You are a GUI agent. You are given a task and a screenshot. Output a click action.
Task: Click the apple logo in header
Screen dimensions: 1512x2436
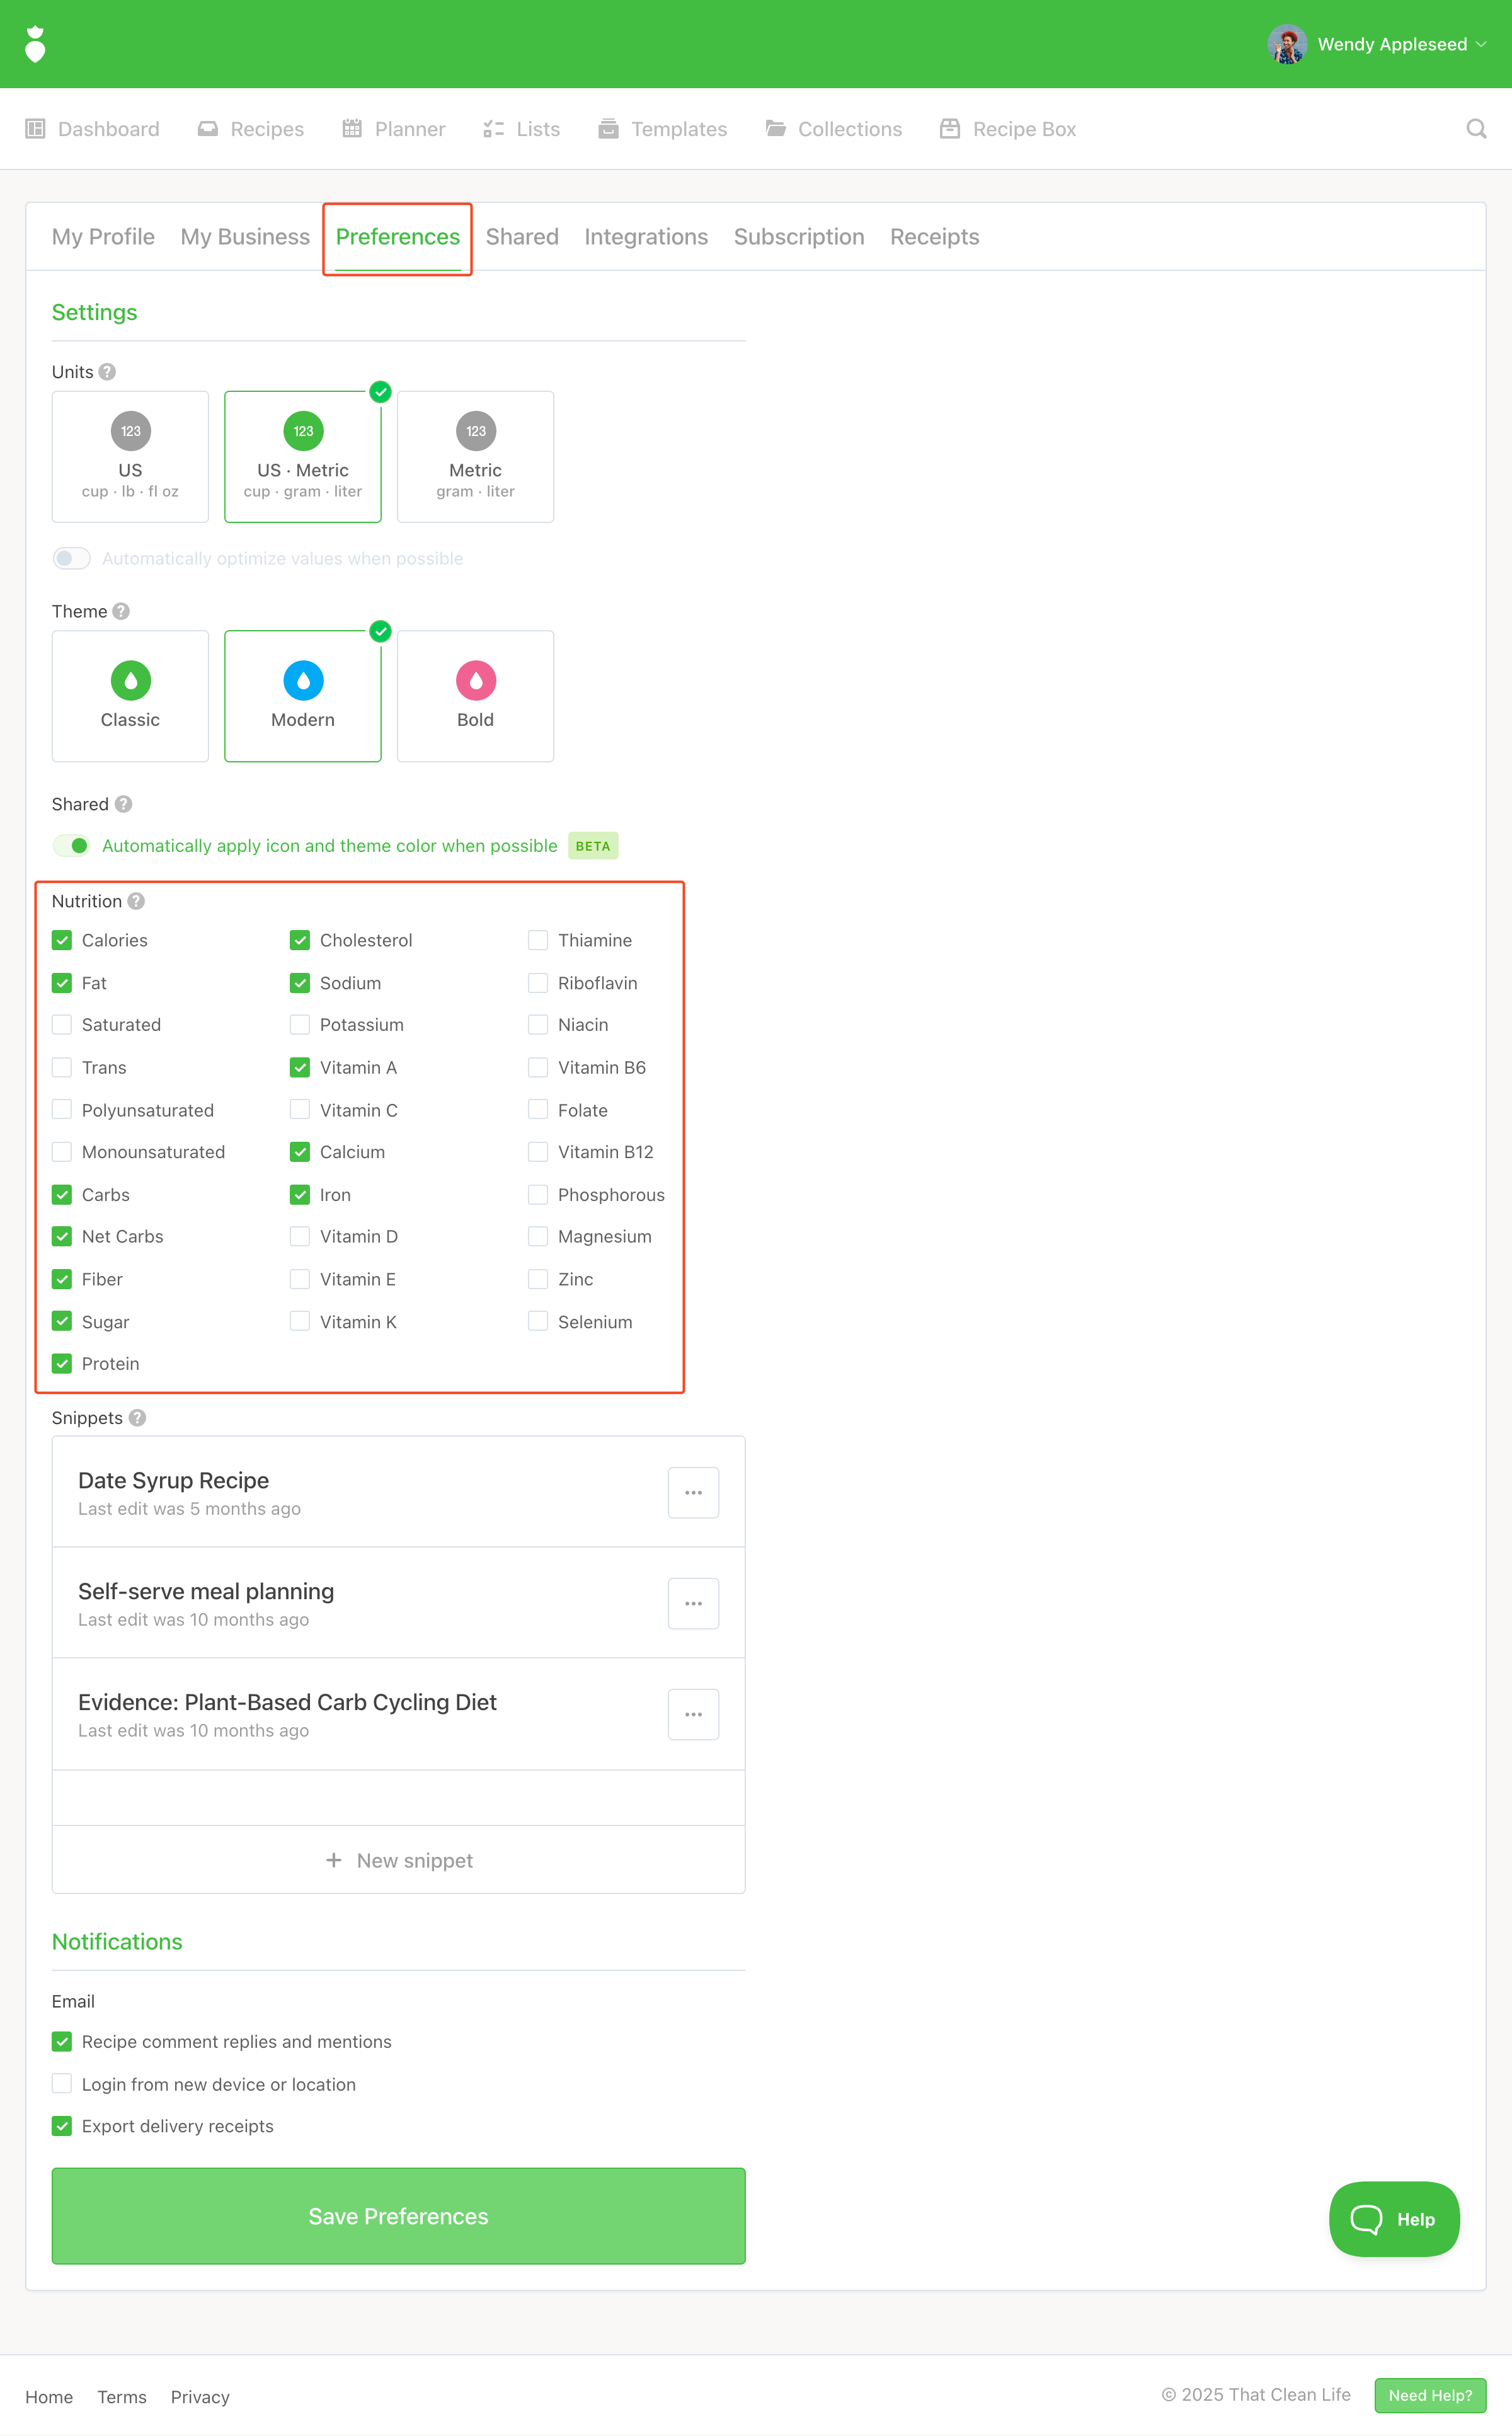click(x=35, y=44)
